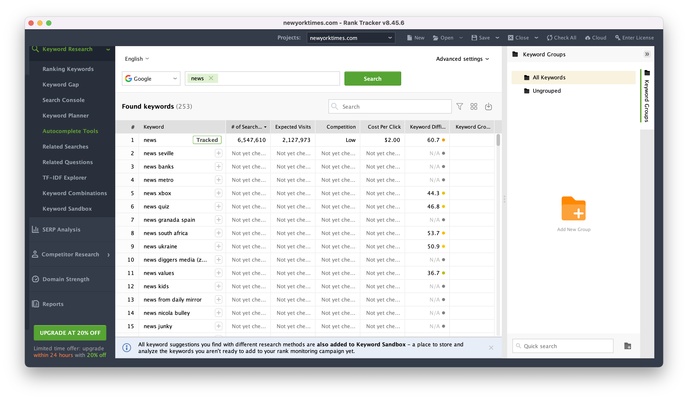This screenshot has height=400, width=688.
Task: Add 'news values' with plus icon
Action: [218, 273]
